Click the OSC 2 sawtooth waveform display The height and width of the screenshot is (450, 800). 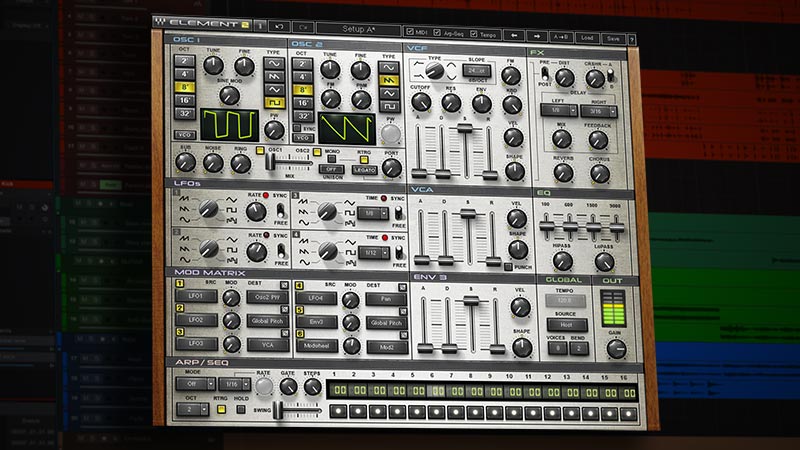(x=347, y=128)
